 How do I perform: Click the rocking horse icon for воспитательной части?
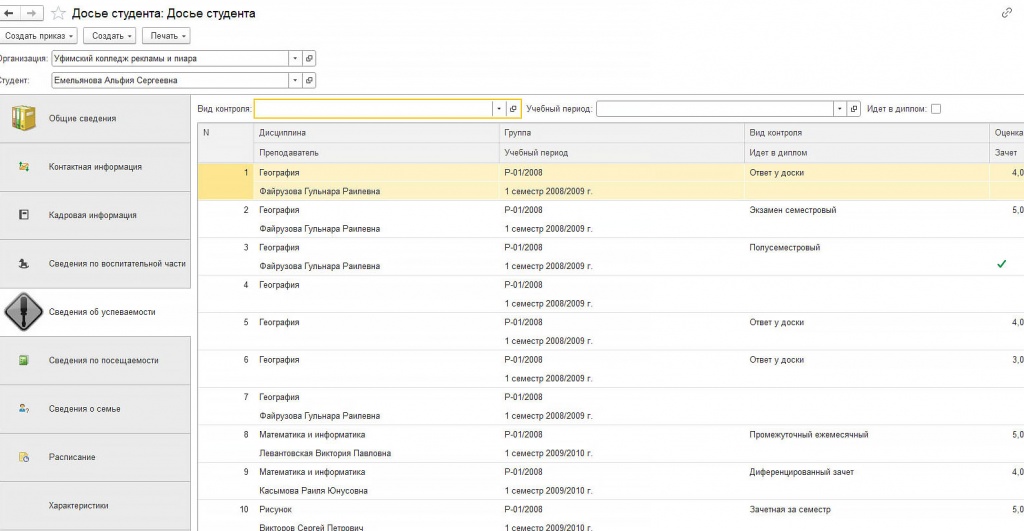pyautogui.click(x=24, y=263)
